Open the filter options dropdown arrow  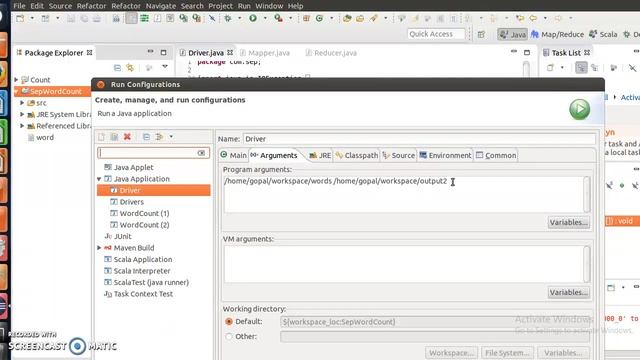[171, 137]
